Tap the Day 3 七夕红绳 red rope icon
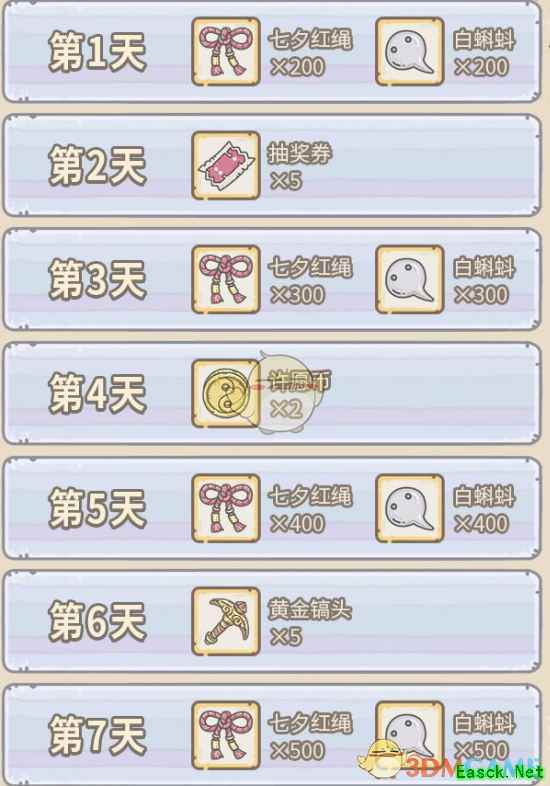The image size is (550, 786). [226, 279]
